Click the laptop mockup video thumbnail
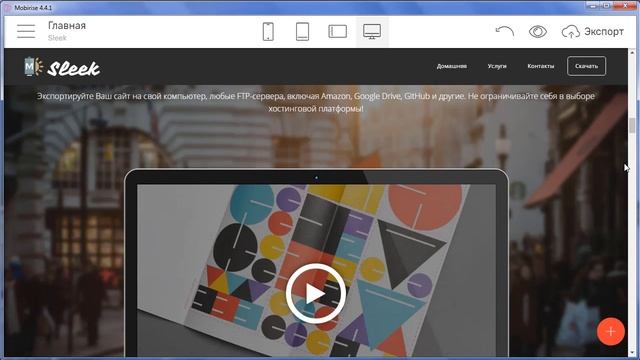The image size is (640, 360). coord(316,270)
